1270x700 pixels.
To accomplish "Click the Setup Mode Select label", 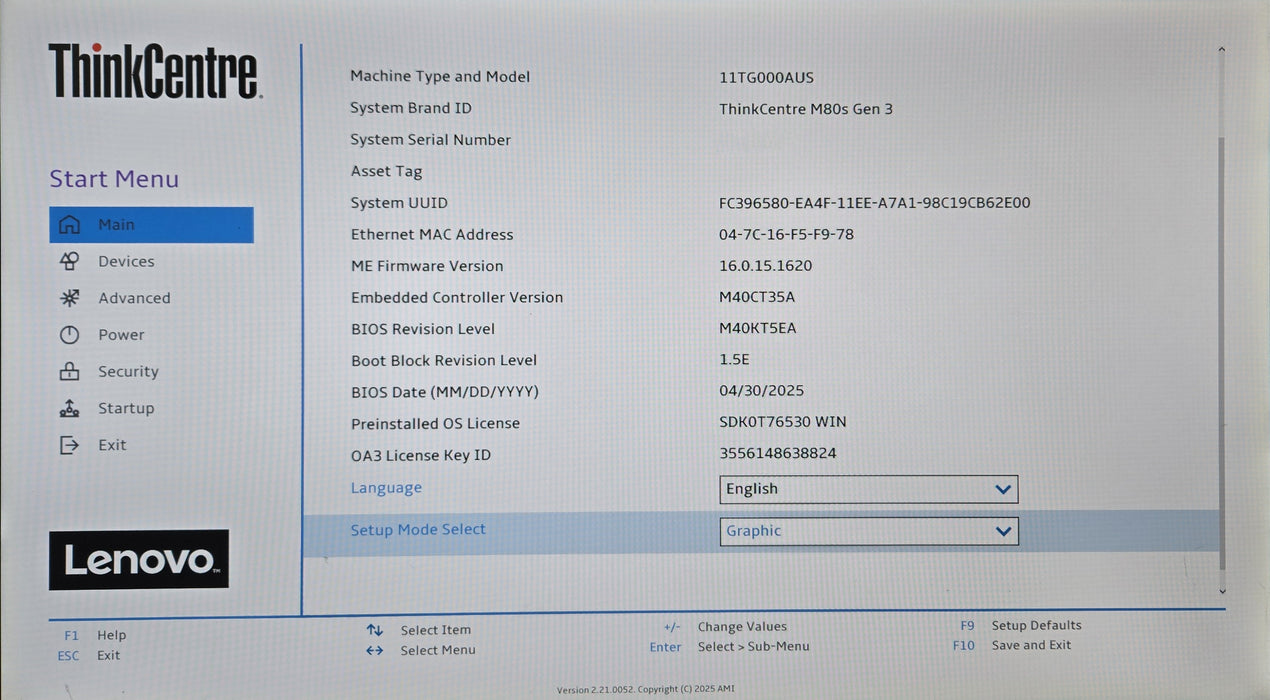I will click(x=418, y=530).
